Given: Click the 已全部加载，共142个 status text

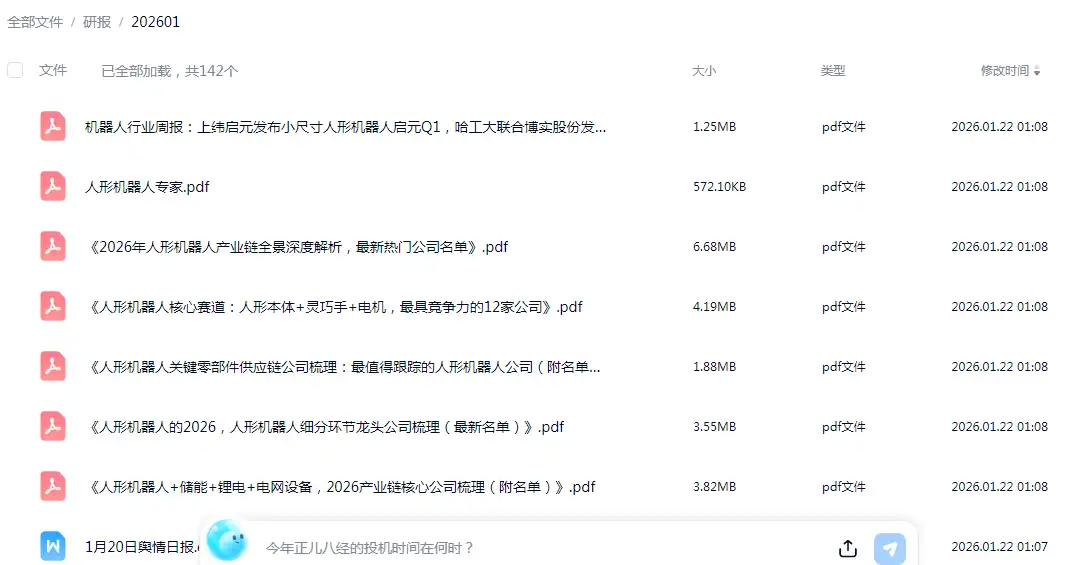Looking at the screenshot, I should click(x=169, y=71).
